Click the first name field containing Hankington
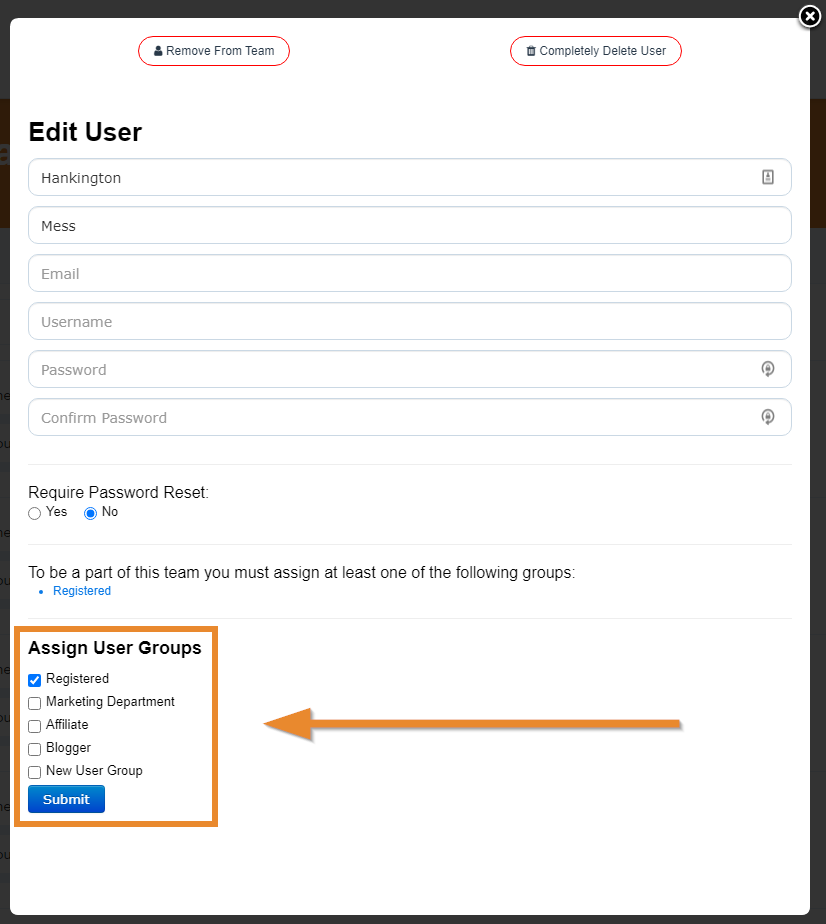Viewport: 826px width, 924px height. tap(390, 178)
